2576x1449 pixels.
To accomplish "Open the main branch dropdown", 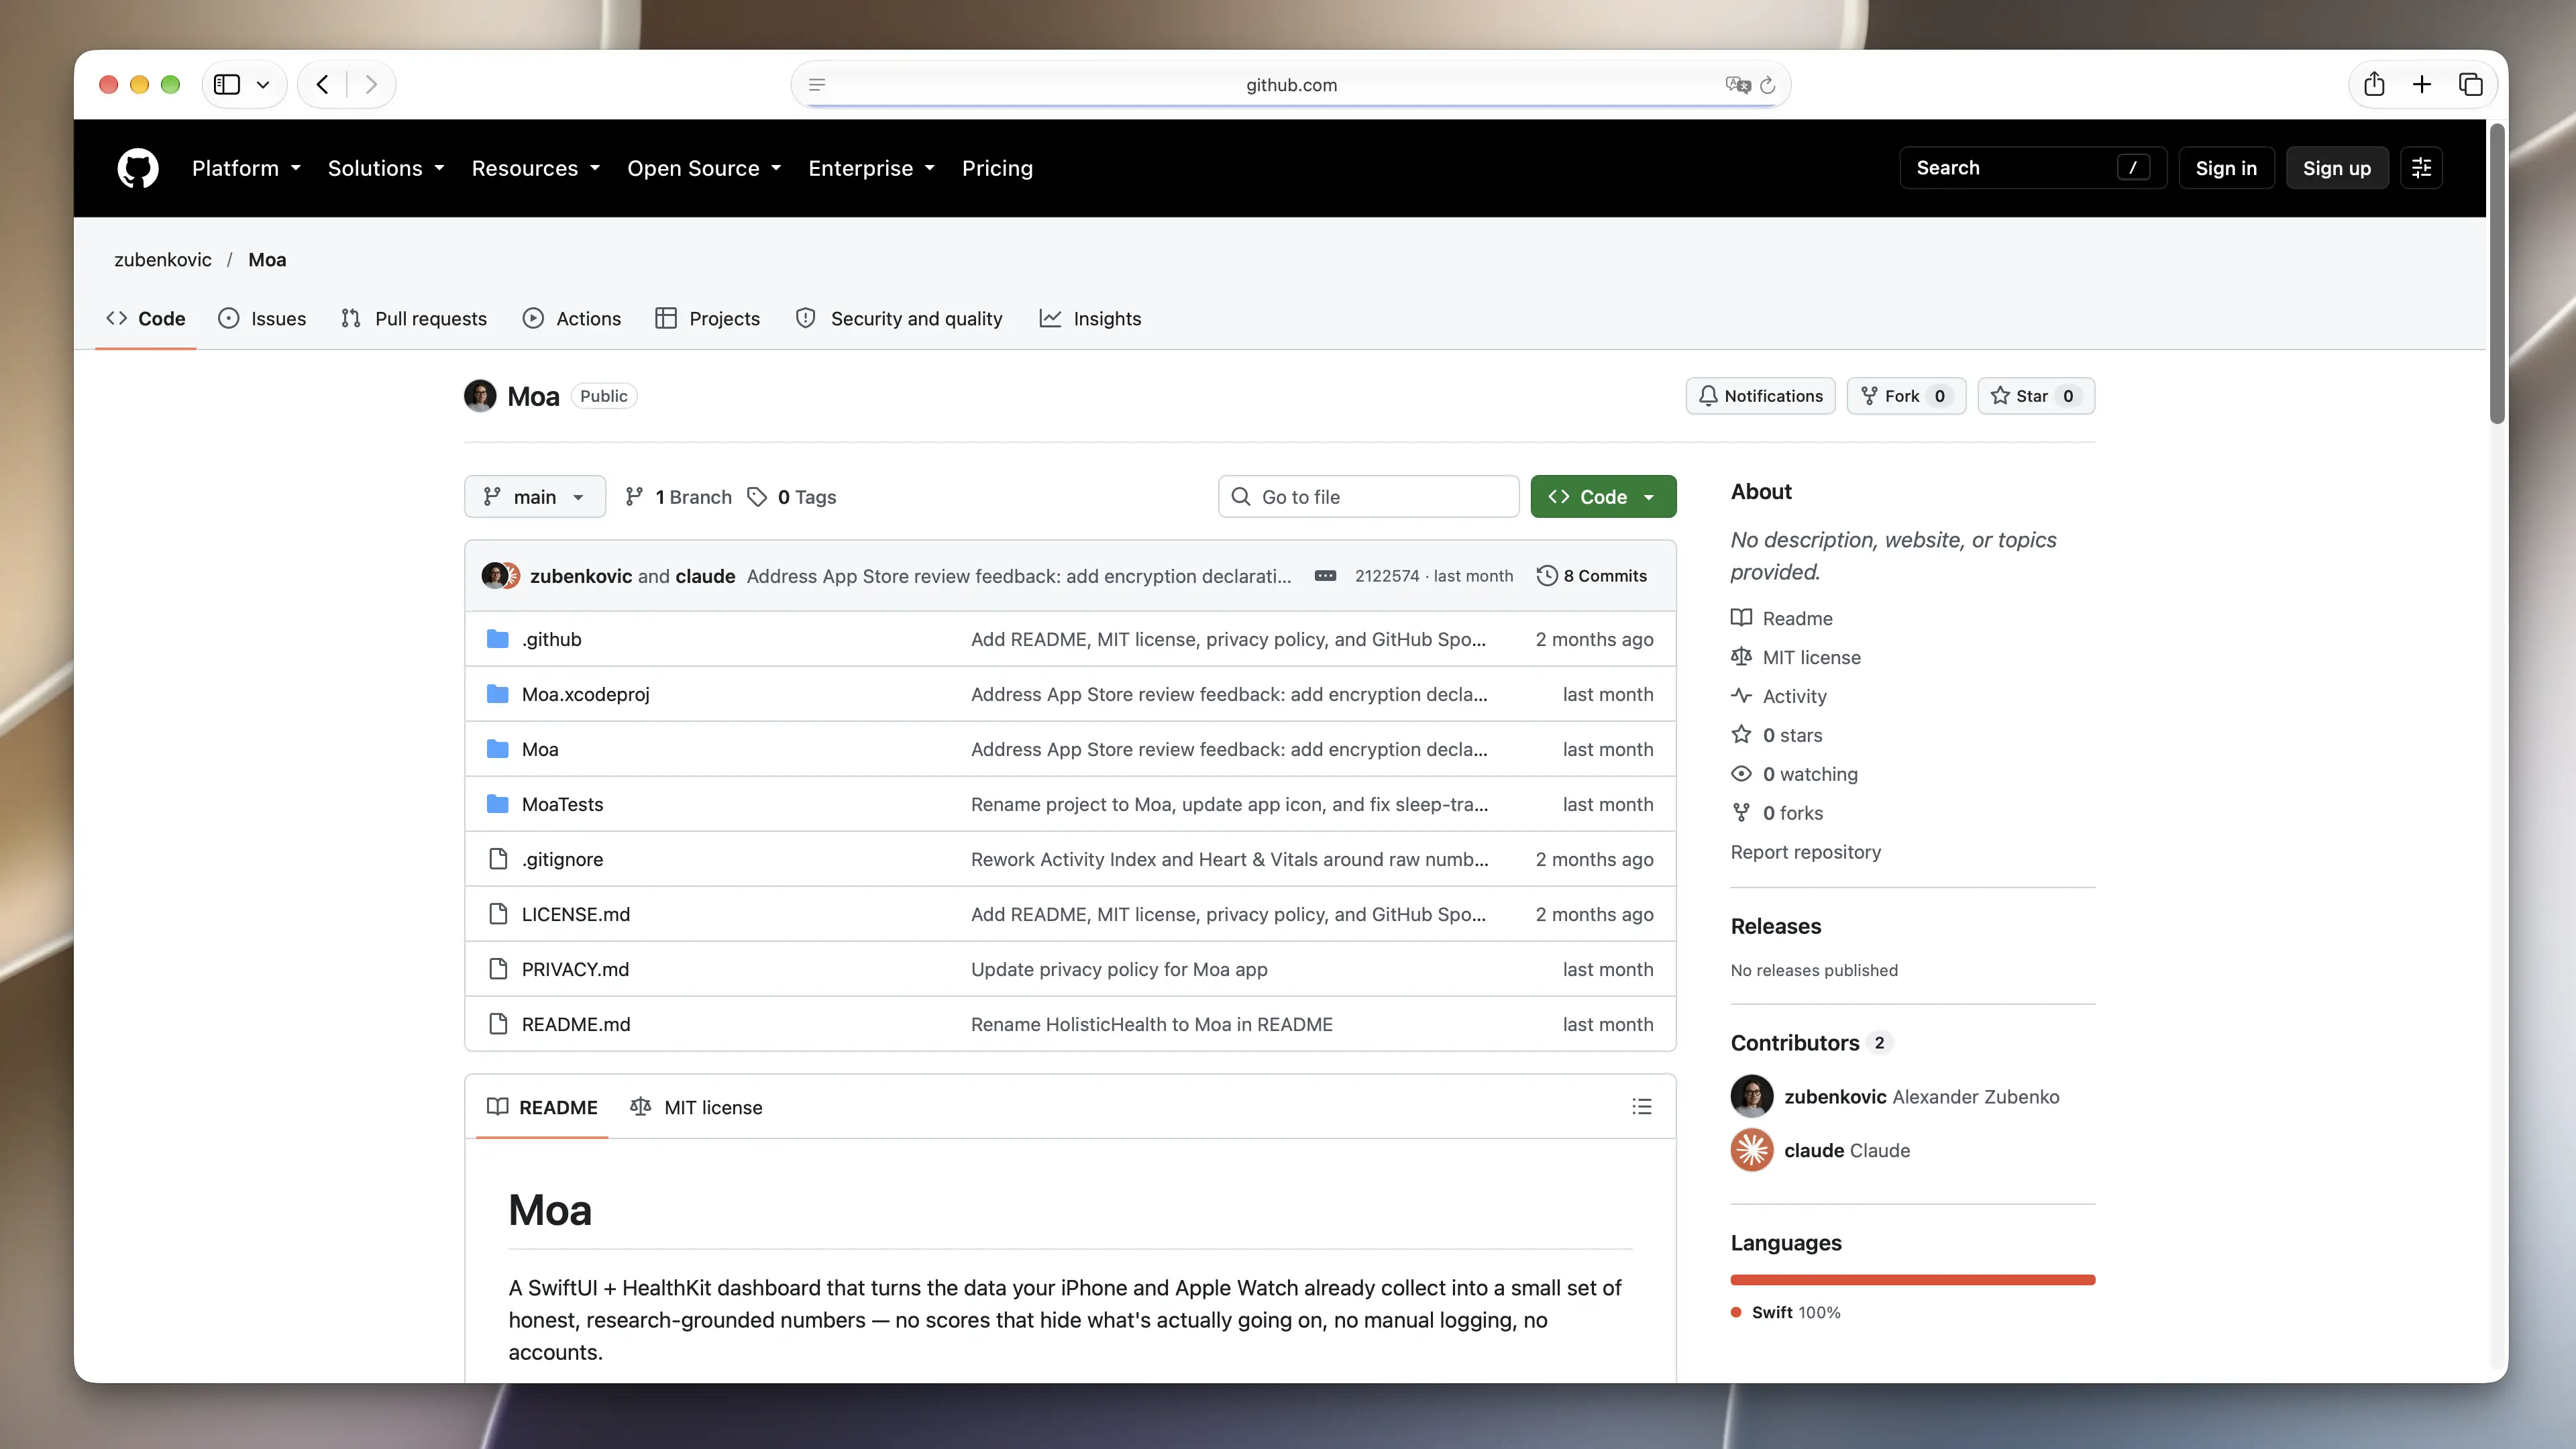I will (x=534, y=497).
